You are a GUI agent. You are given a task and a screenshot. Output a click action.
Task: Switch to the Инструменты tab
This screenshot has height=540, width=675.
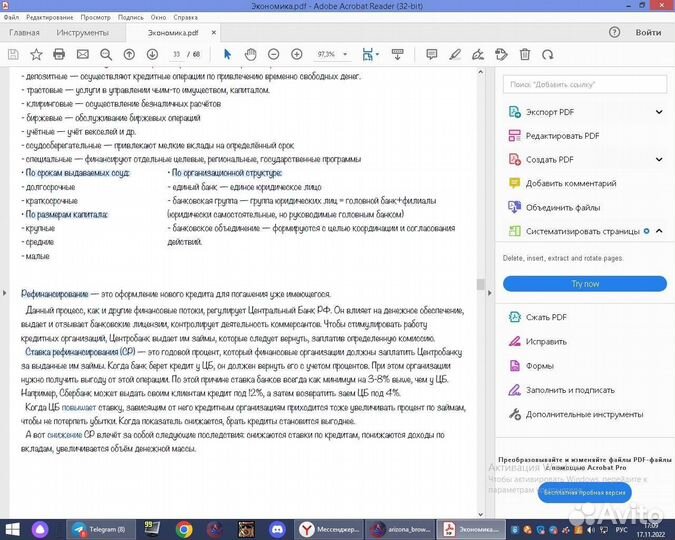pos(83,33)
